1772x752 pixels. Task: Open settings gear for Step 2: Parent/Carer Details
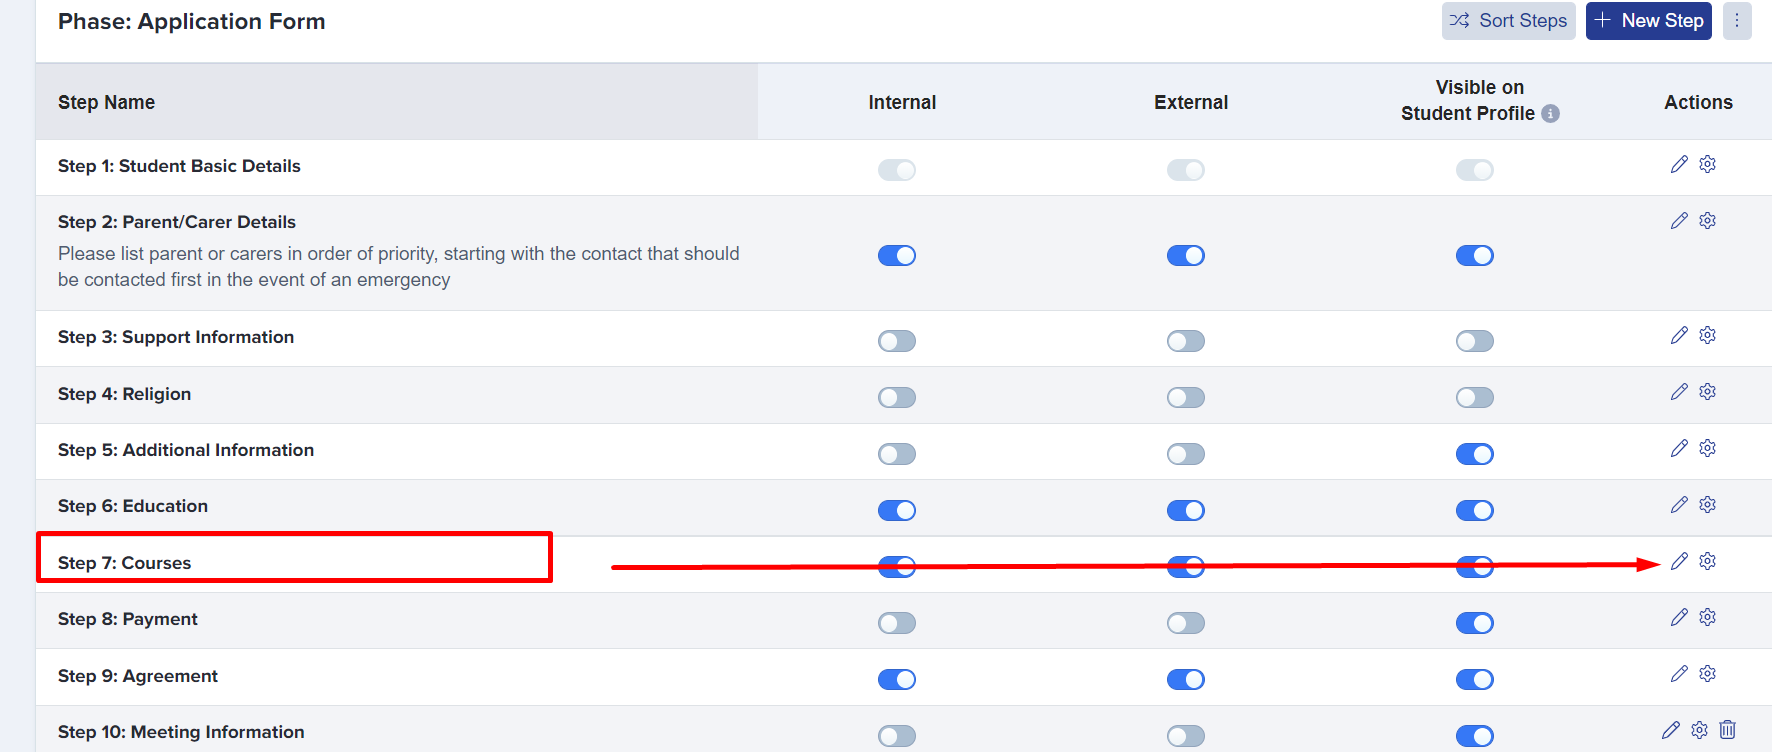click(x=1708, y=220)
